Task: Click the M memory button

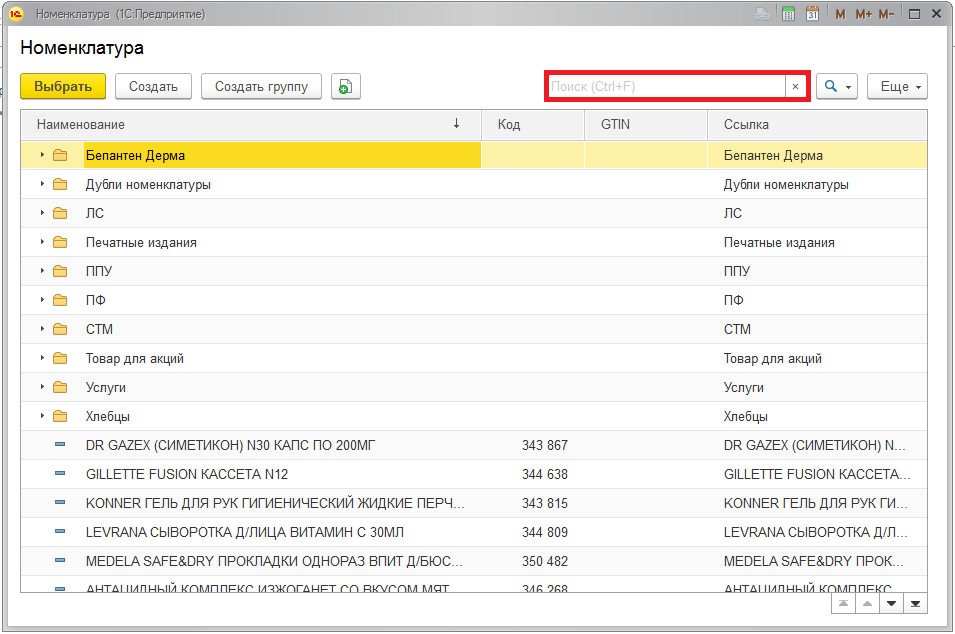Action: [840, 15]
